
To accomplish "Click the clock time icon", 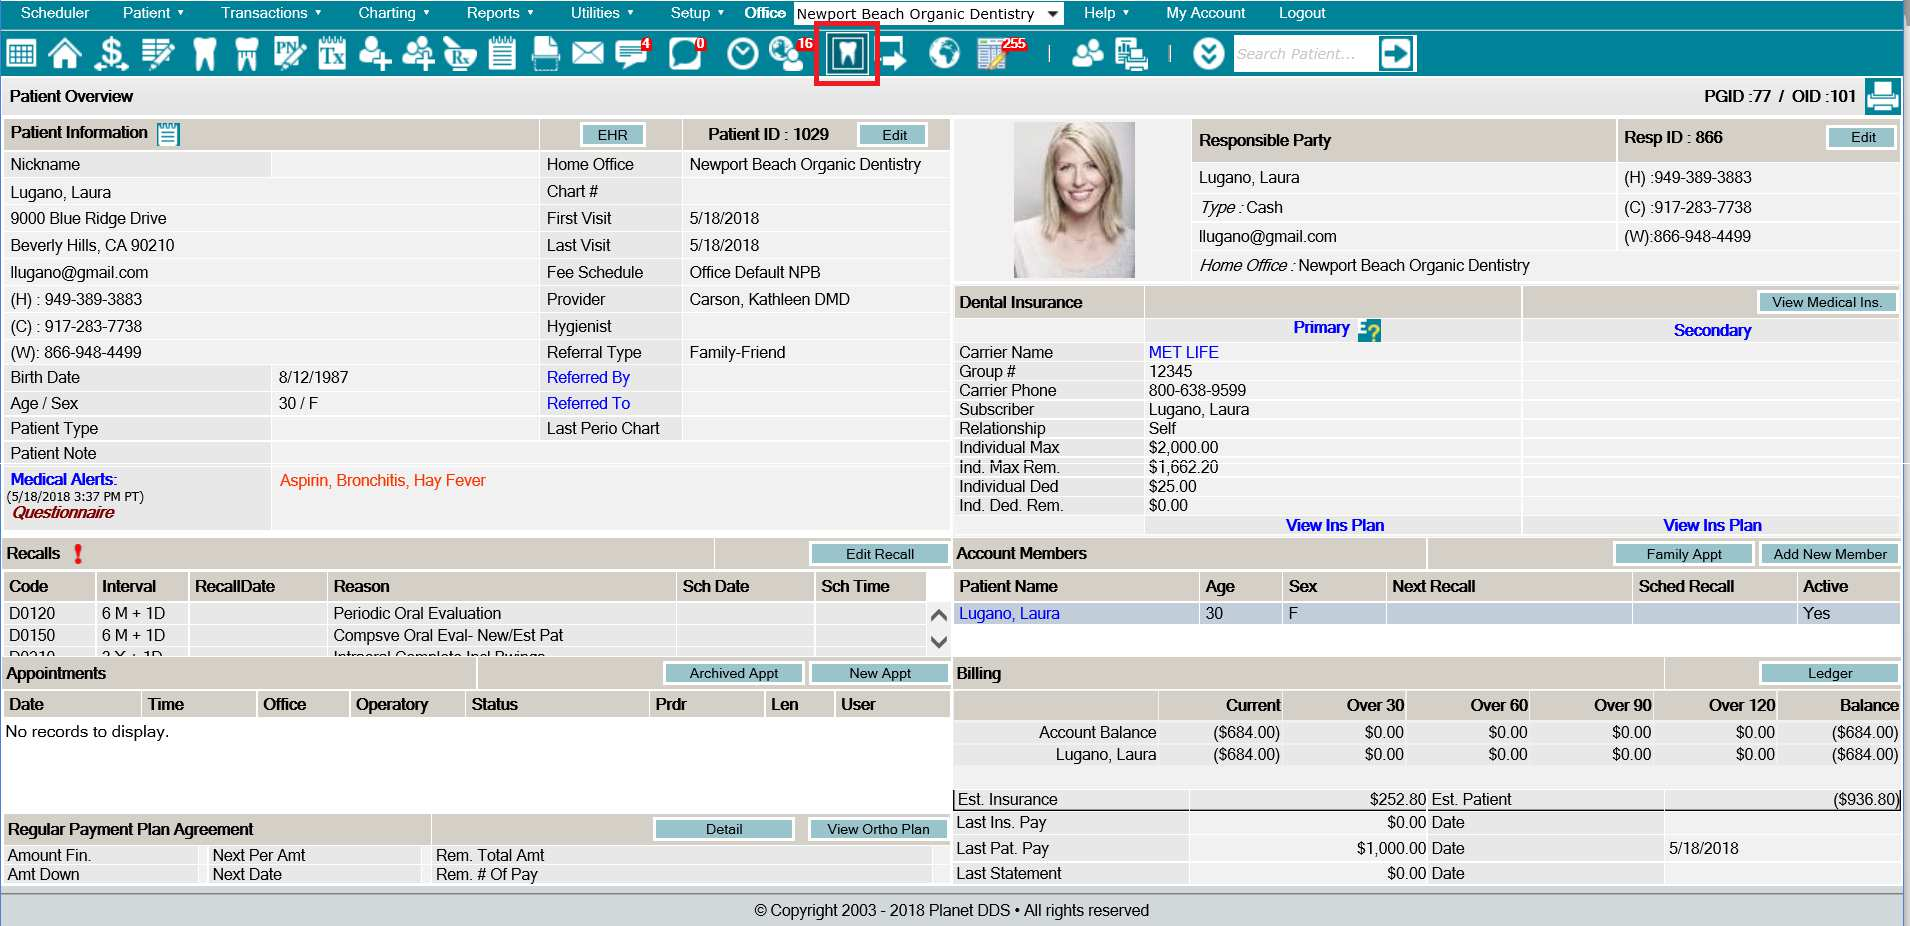I will coord(742,53).
